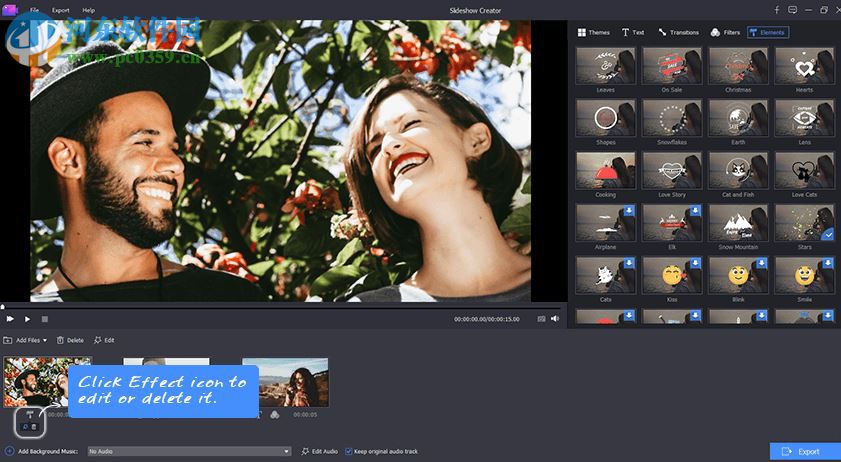Click the filter effect icon near 00:00:05
This screenshot has height=462, width=841.
tap(275, 415)
